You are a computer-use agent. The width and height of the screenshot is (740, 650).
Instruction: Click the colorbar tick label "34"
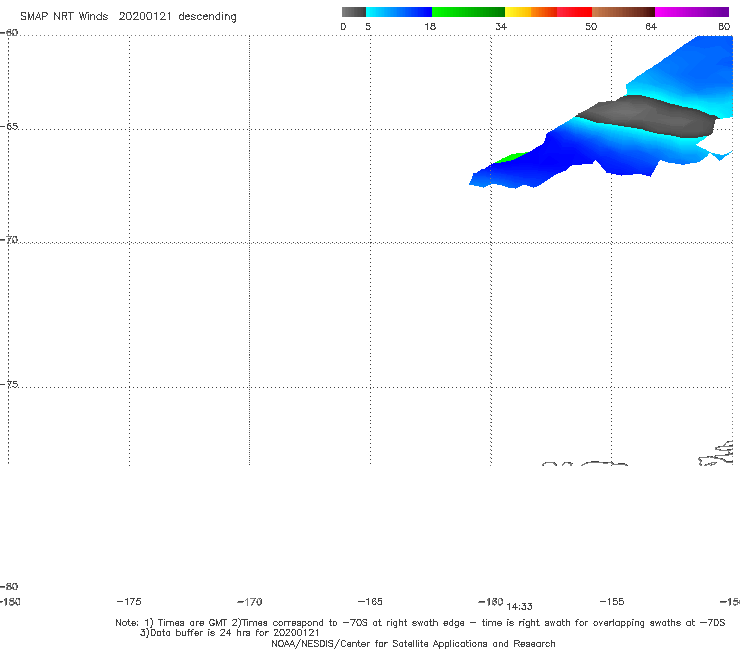point(501,27)
